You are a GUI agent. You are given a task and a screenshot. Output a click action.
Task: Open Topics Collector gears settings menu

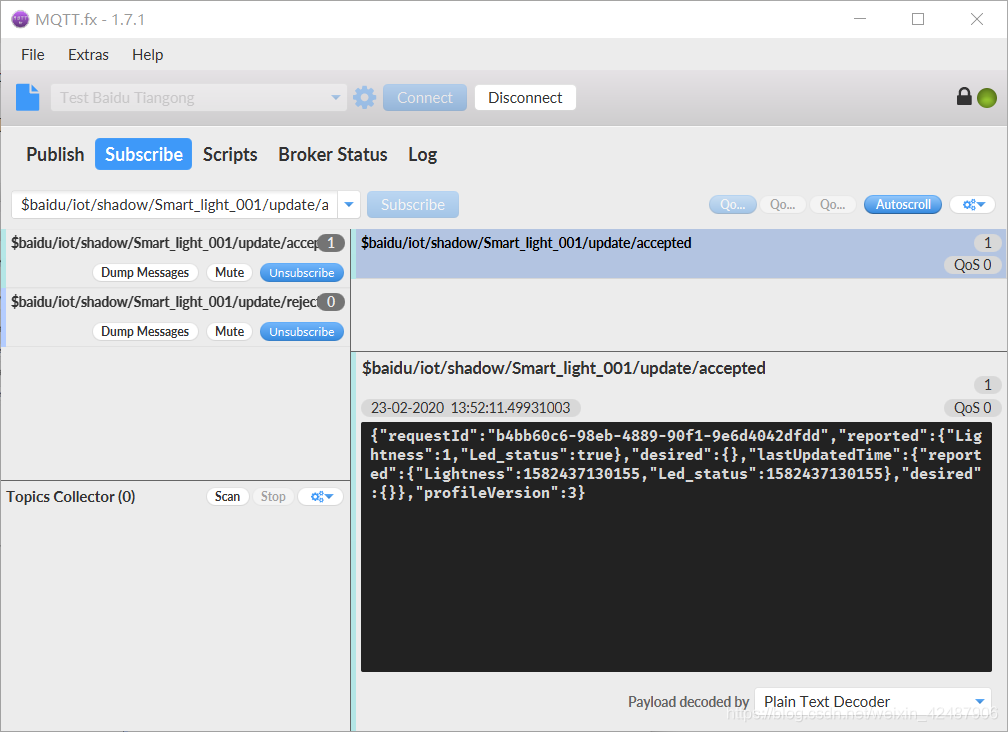point(321,497)
